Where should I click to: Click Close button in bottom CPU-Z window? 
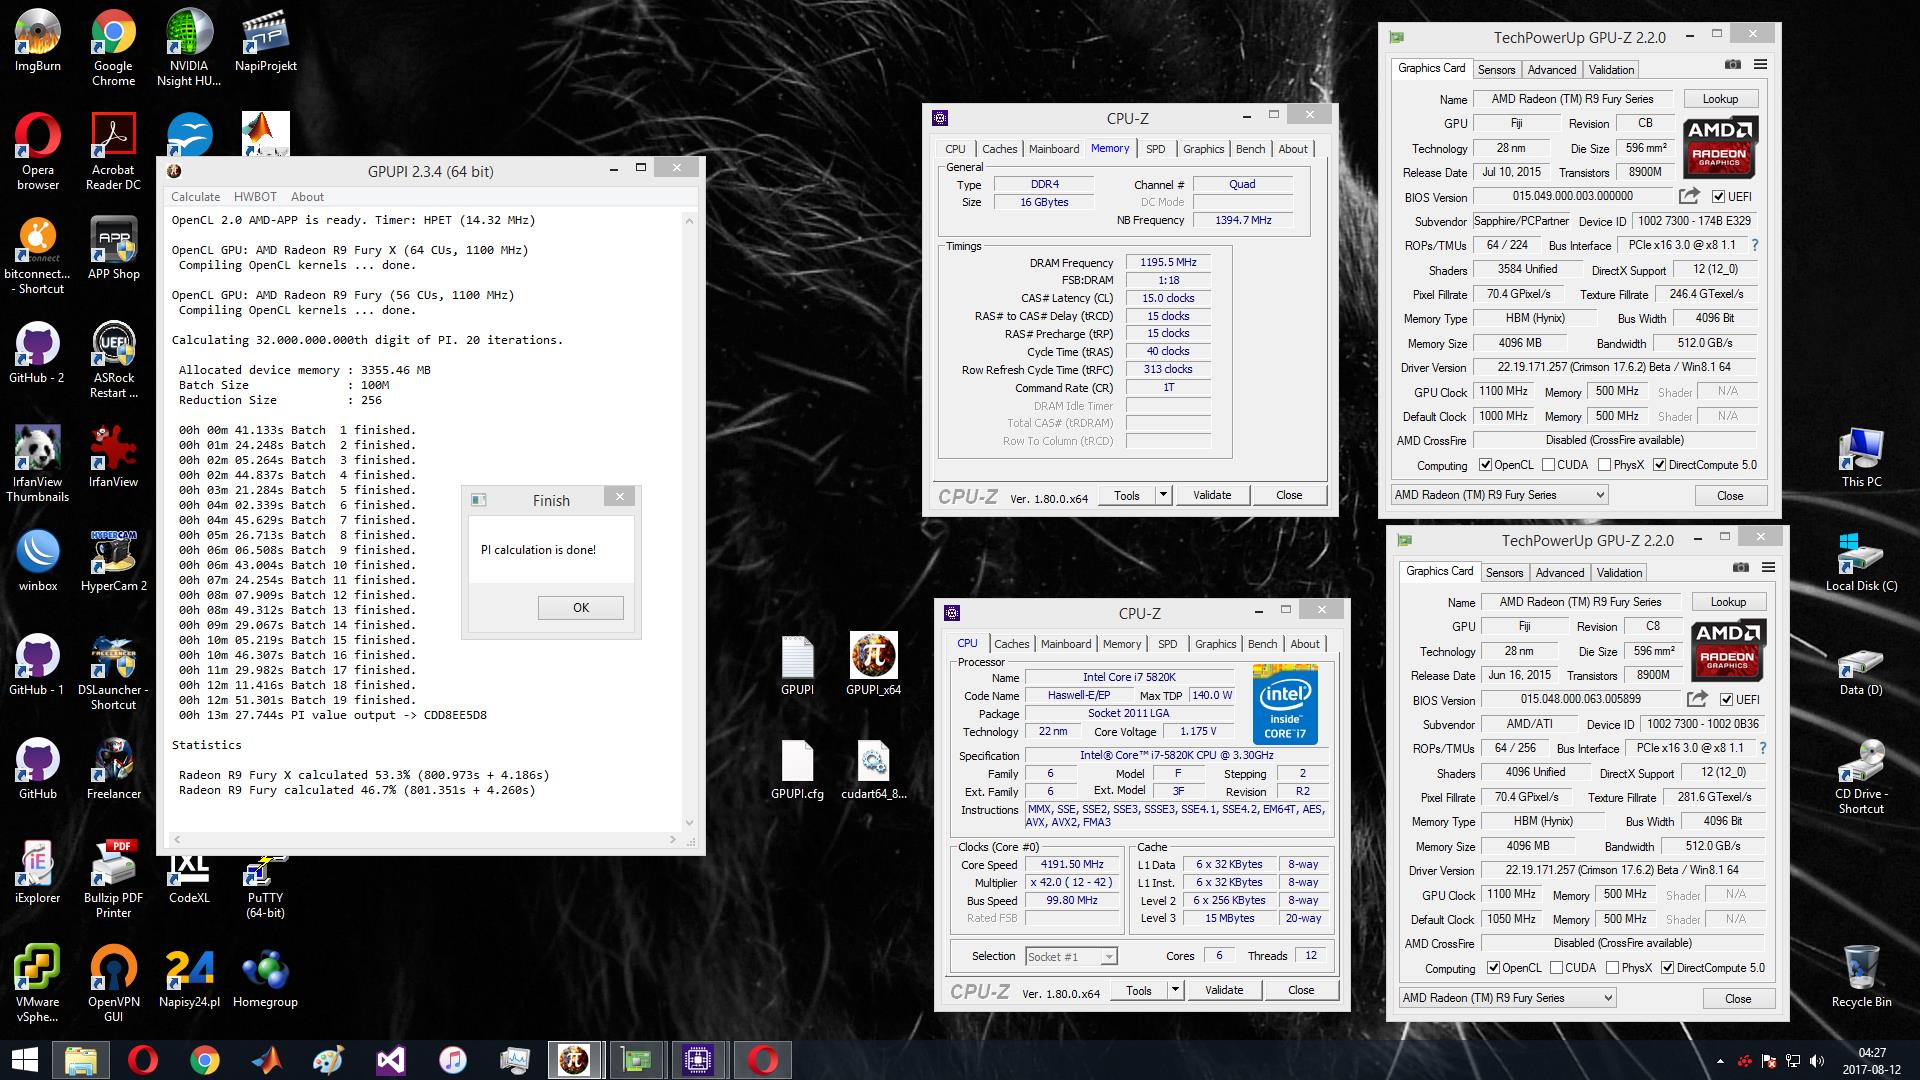(1301, 990)
